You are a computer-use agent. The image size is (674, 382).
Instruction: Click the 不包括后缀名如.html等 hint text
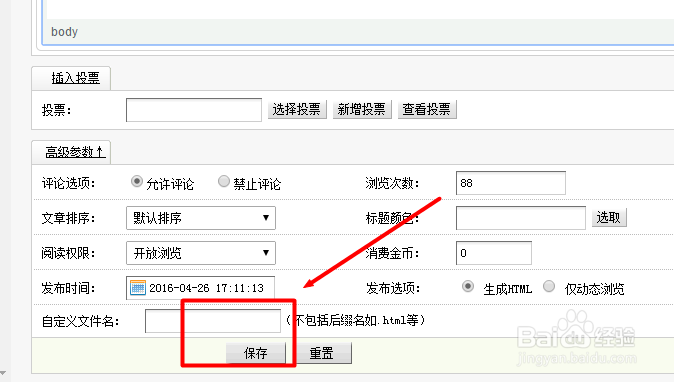[x=356, y=320]
